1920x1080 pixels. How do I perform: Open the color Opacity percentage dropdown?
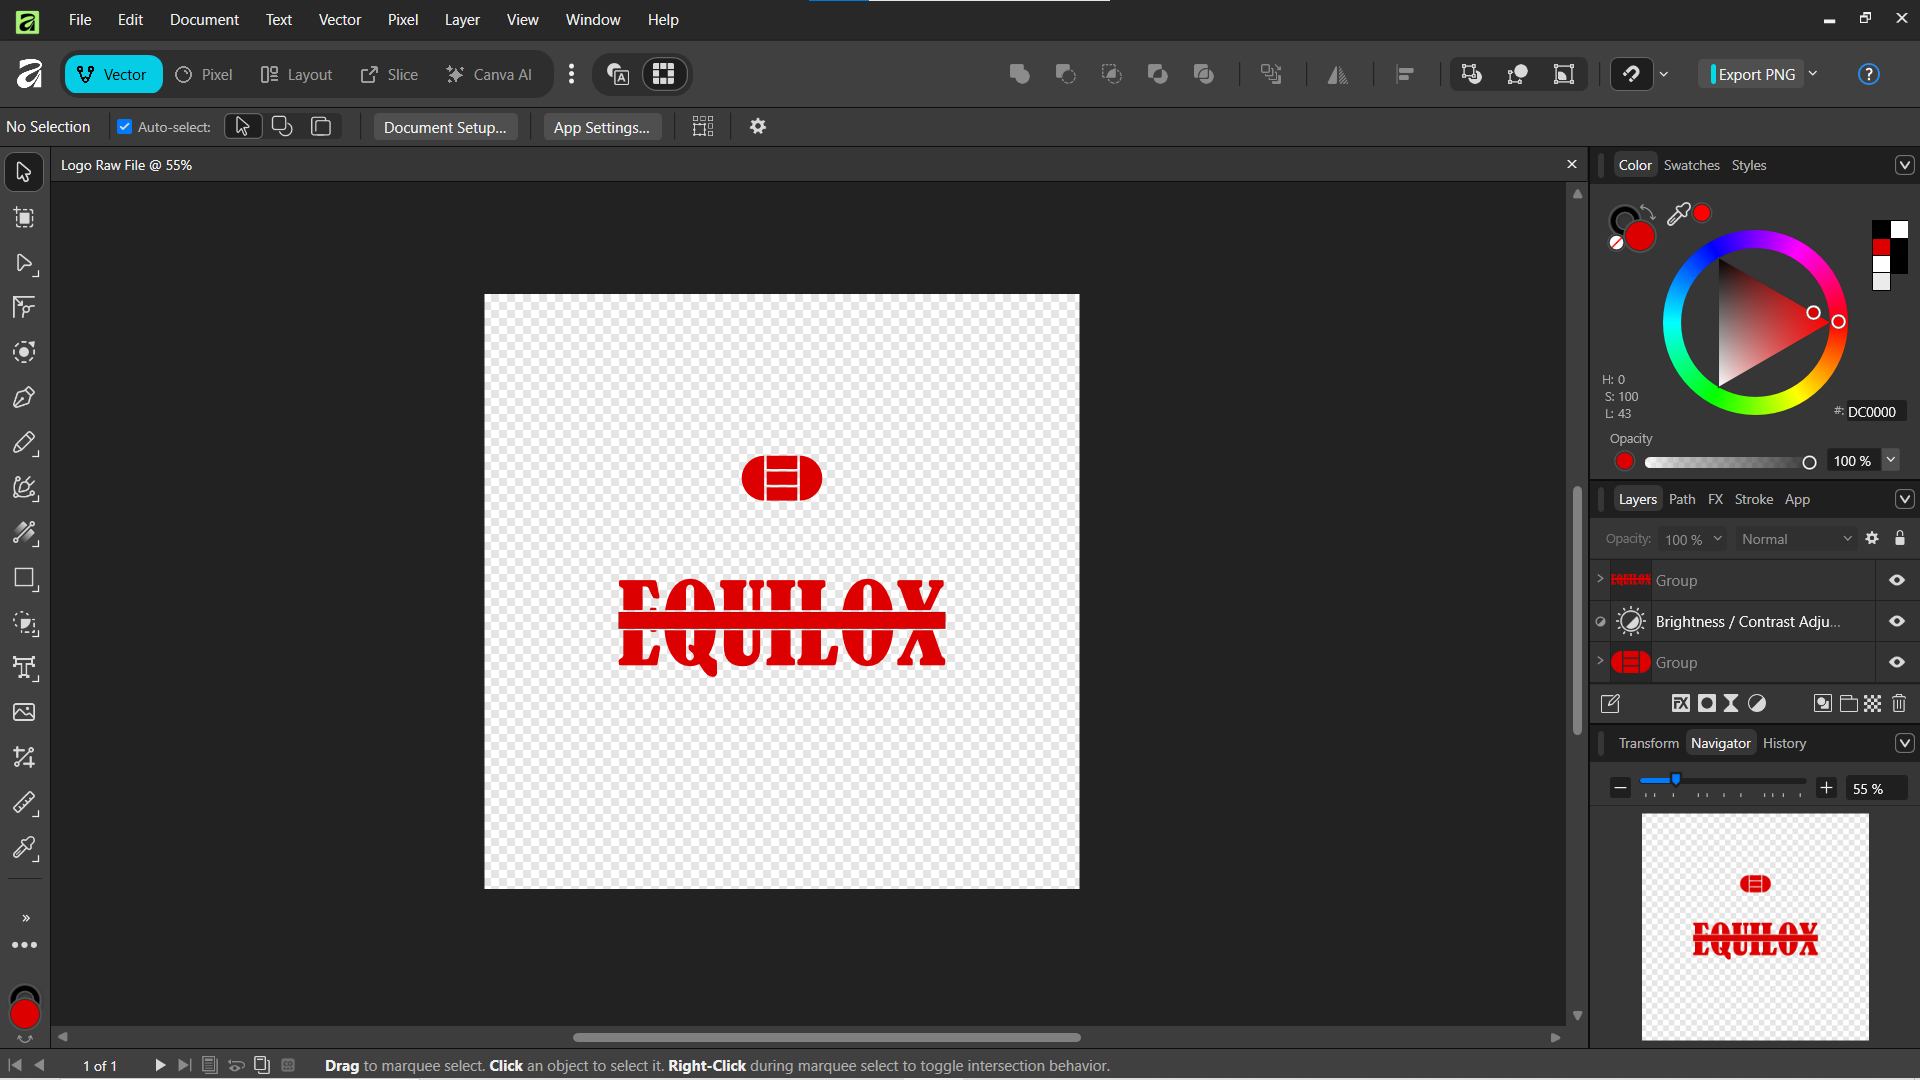[x=1891, y=460]
